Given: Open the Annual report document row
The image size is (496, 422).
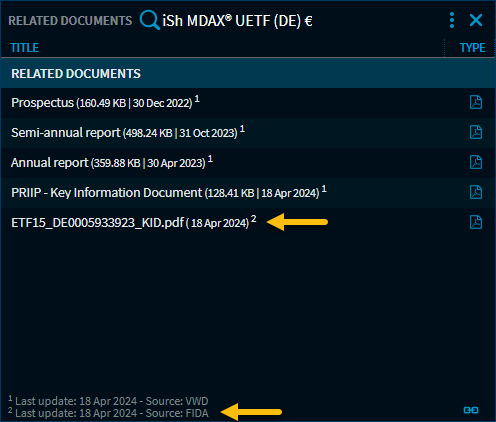Looking at the screenshot, I should [248, 163].
